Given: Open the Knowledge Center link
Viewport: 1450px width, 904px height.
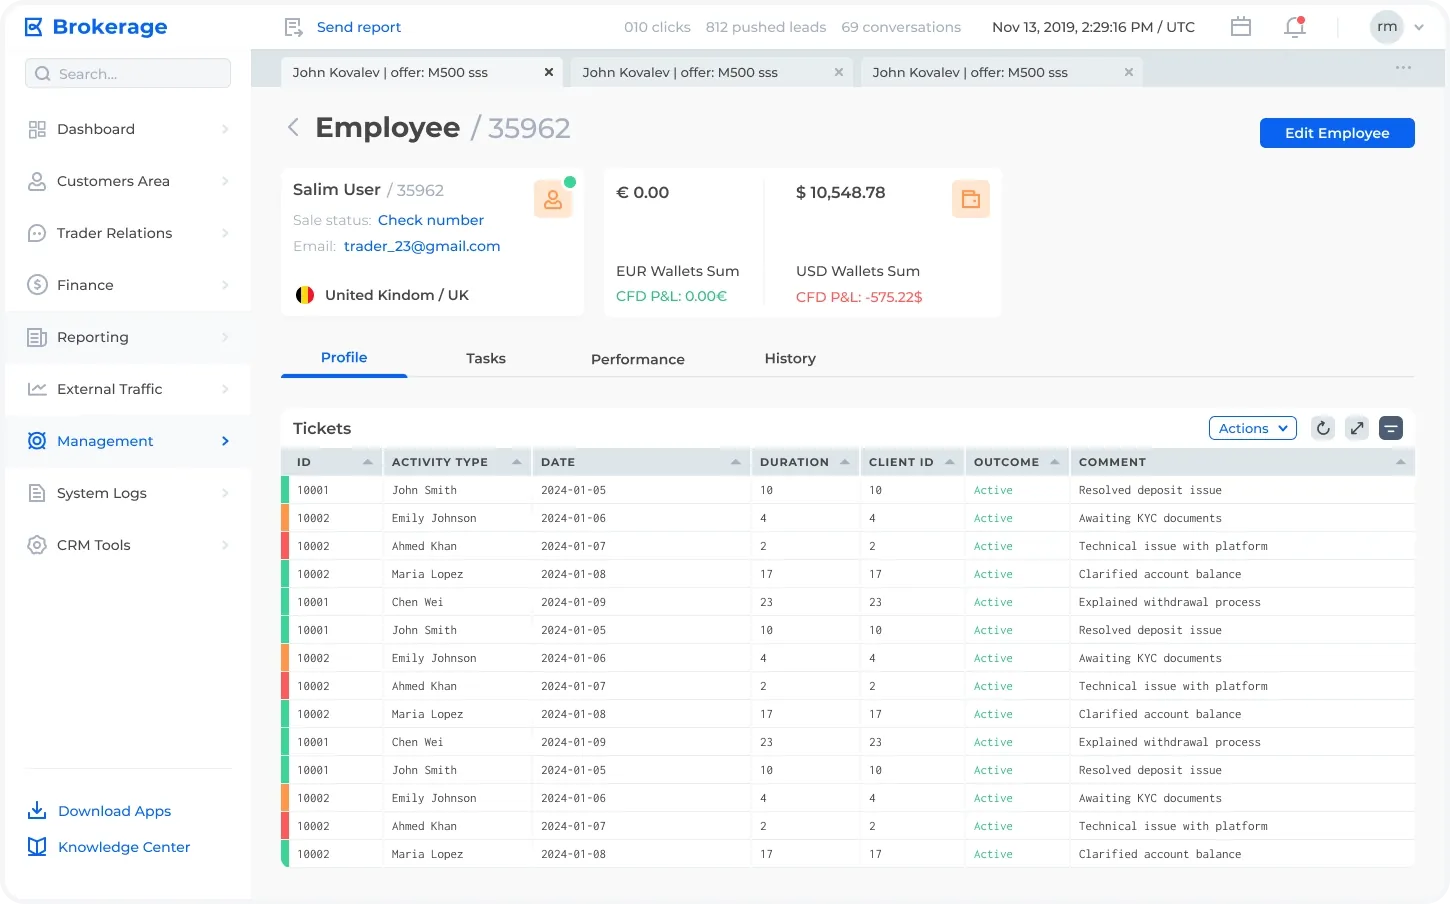Looking at the screenshot, I should point(124,847).
